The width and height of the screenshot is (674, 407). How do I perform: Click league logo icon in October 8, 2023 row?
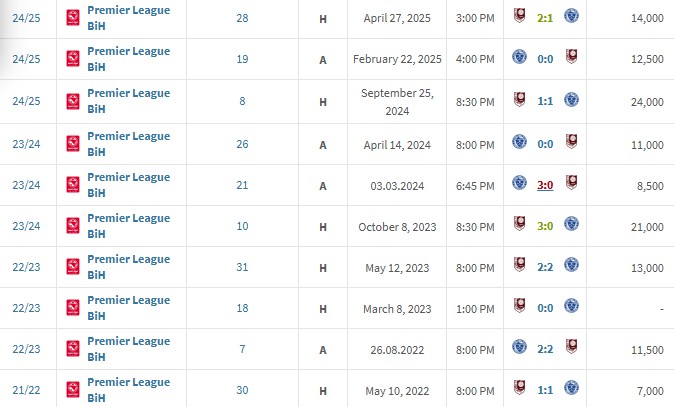coord(73,226)
